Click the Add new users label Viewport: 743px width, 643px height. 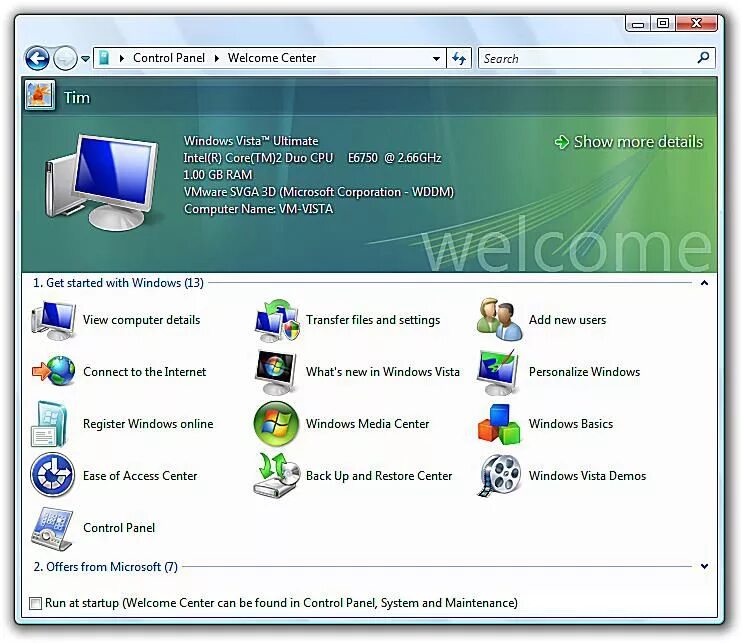(x=567, y=320)
